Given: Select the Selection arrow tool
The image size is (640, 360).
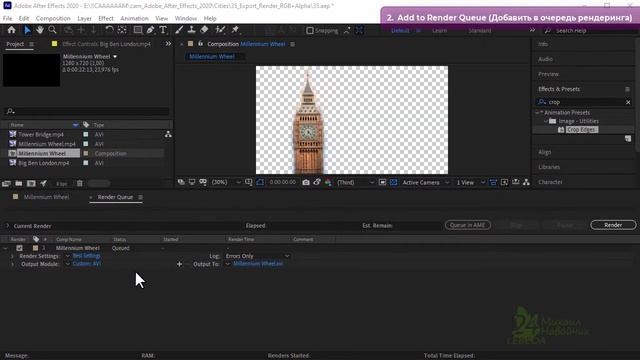Looking at the screenshot, I should coord(27,30).
